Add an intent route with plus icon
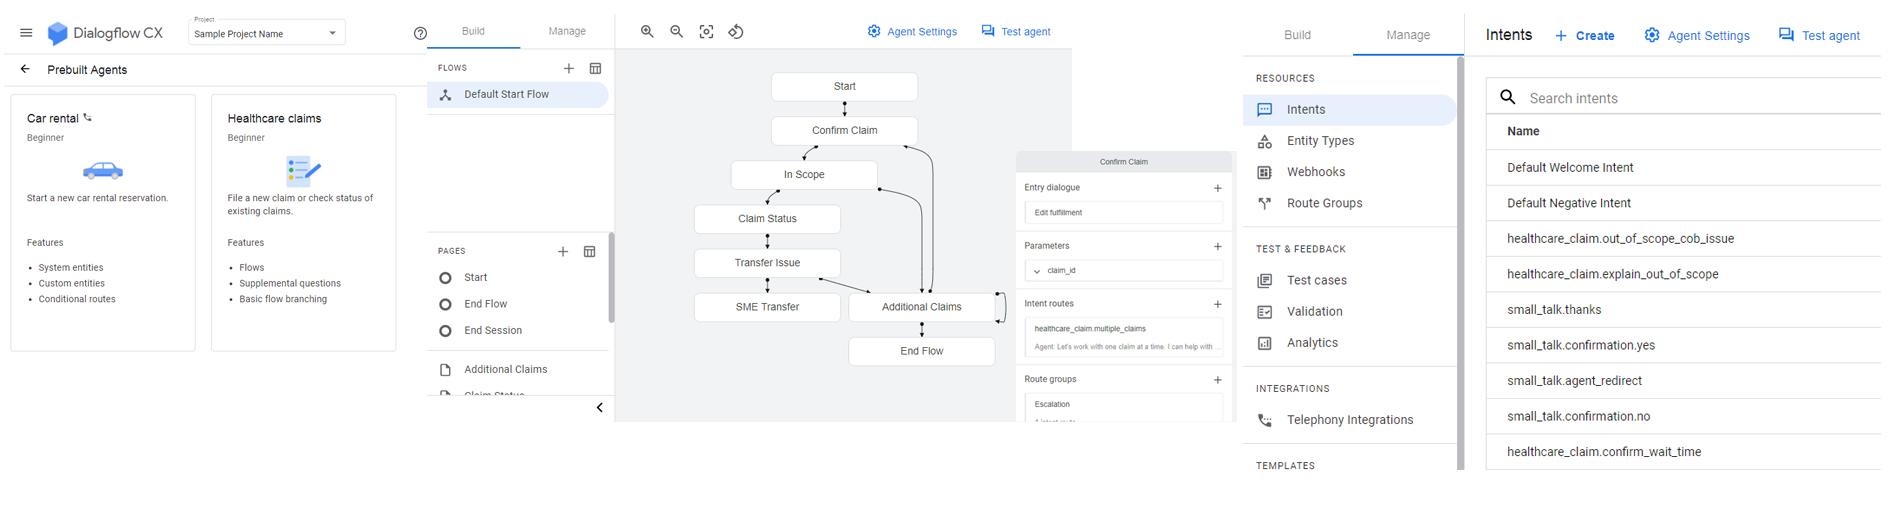The image size is (1903, 512). [x=1217, y=304]
